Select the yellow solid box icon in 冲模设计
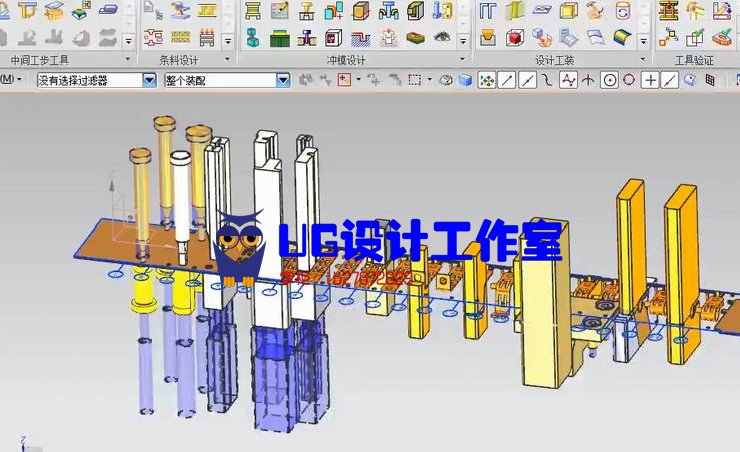740x452 pixels. click(x=361, y=10)
